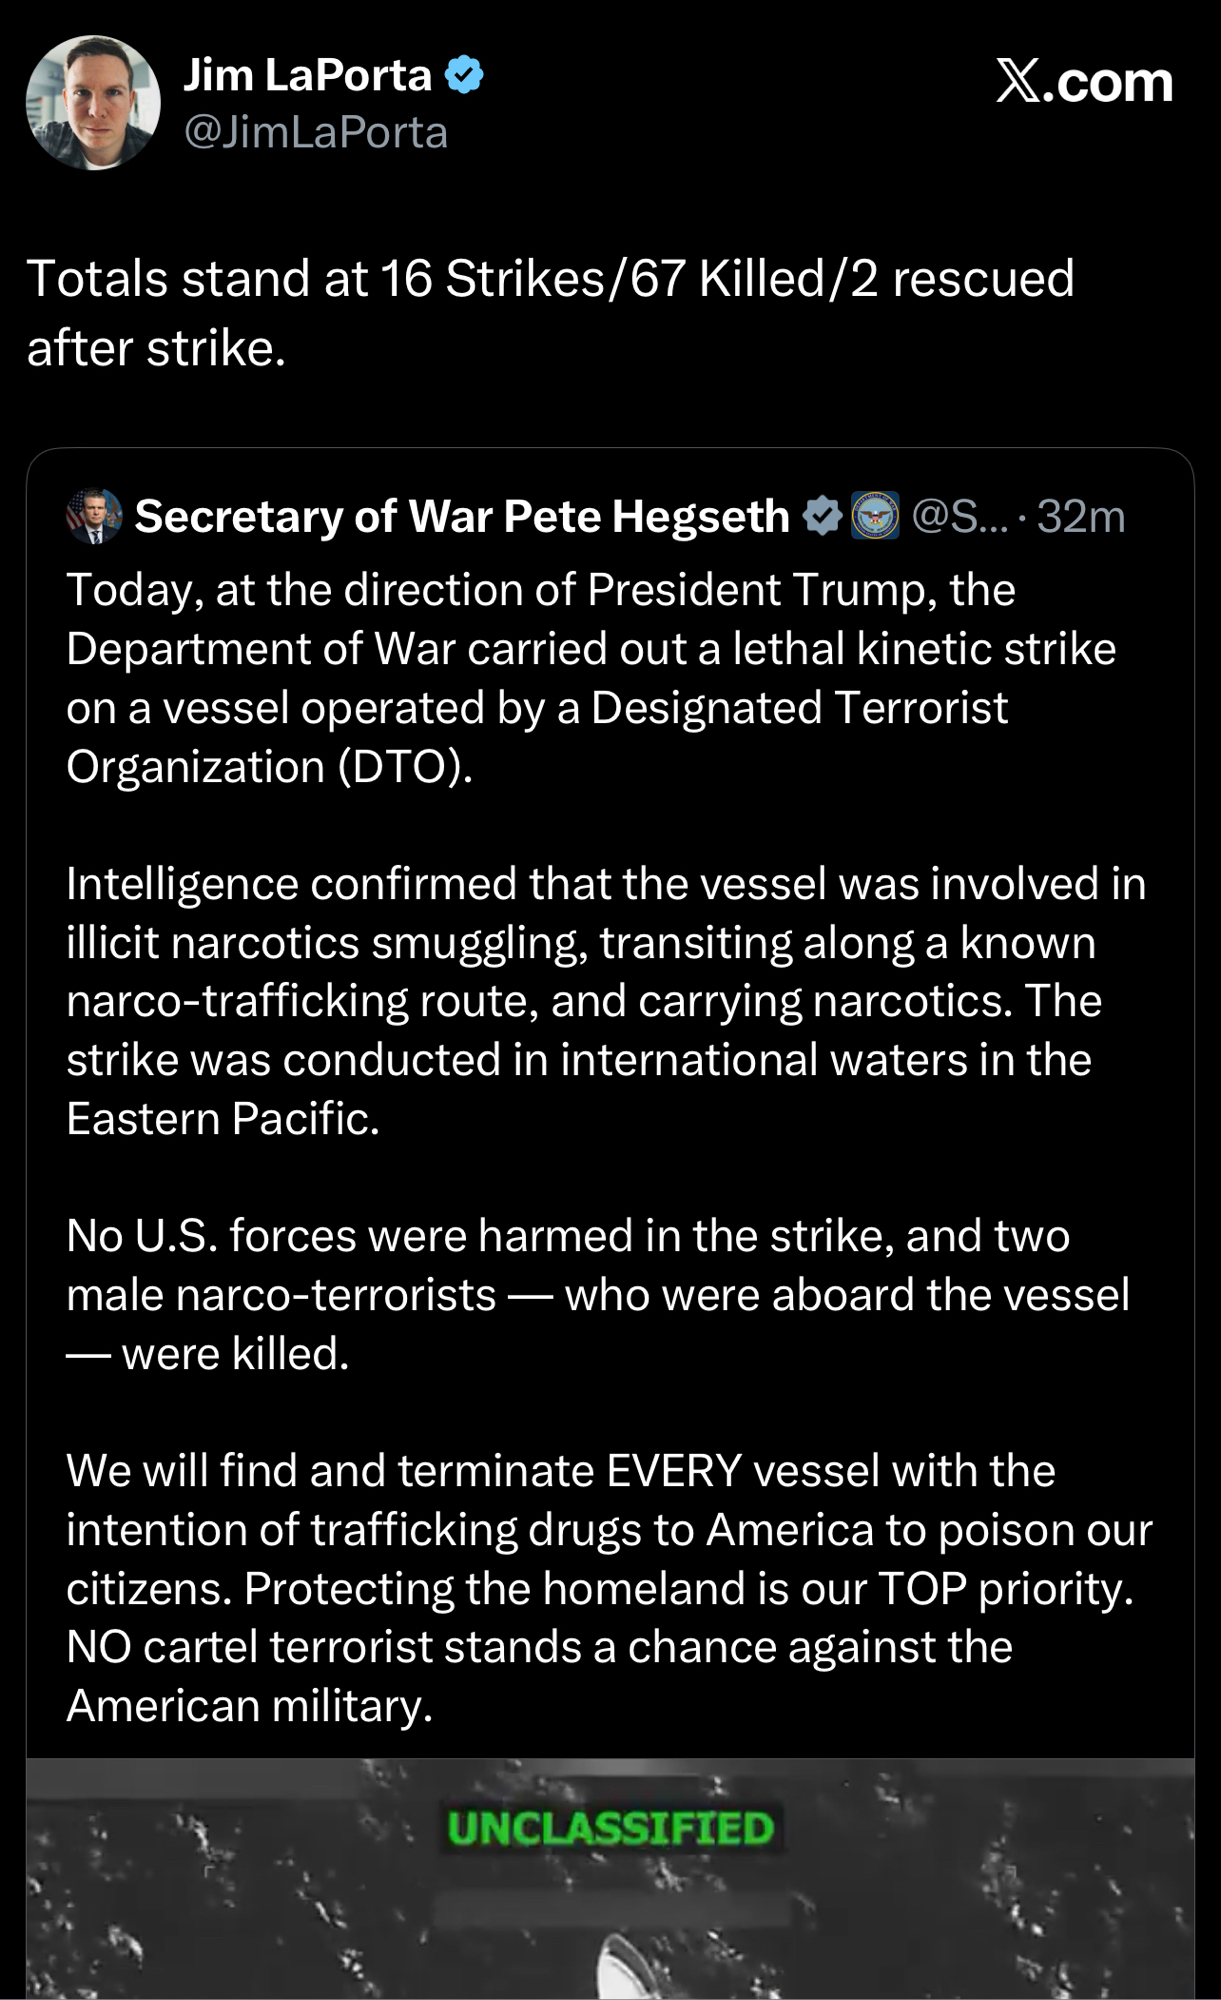This screenshot has height=2000, width=1221.
Task: Click paragraph starting "No U.S. forces"
Action: pyautogui.click(x=597, y=1294)
